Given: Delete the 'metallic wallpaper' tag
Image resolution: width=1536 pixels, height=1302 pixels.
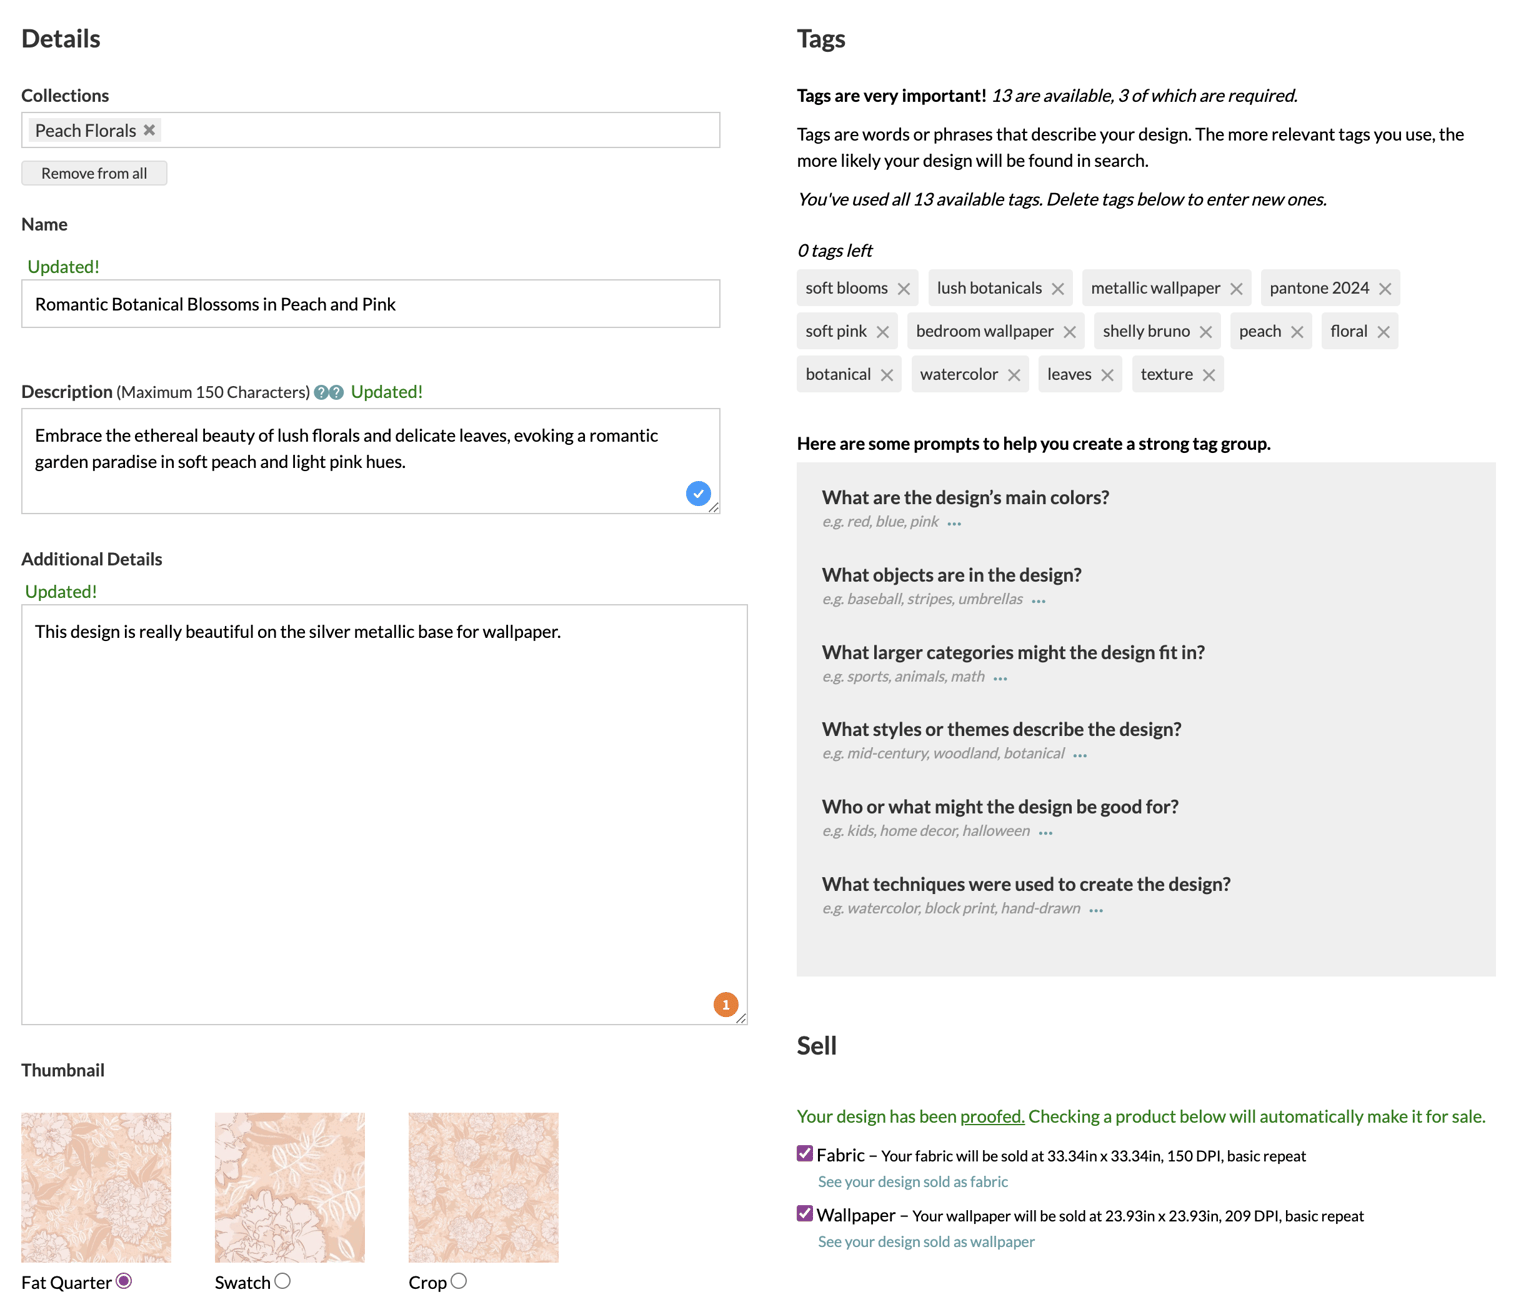Looking at the screenshot, I should point(1237,289).
